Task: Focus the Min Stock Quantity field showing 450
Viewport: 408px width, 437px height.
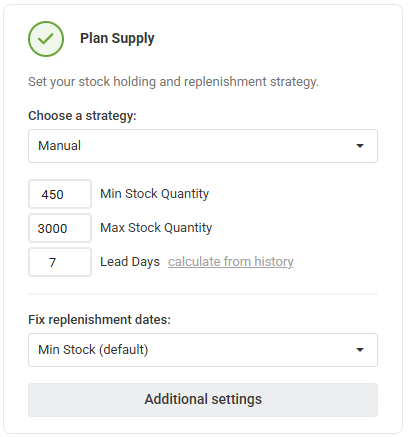Action: pyautogui.click(x=60, y=194)
